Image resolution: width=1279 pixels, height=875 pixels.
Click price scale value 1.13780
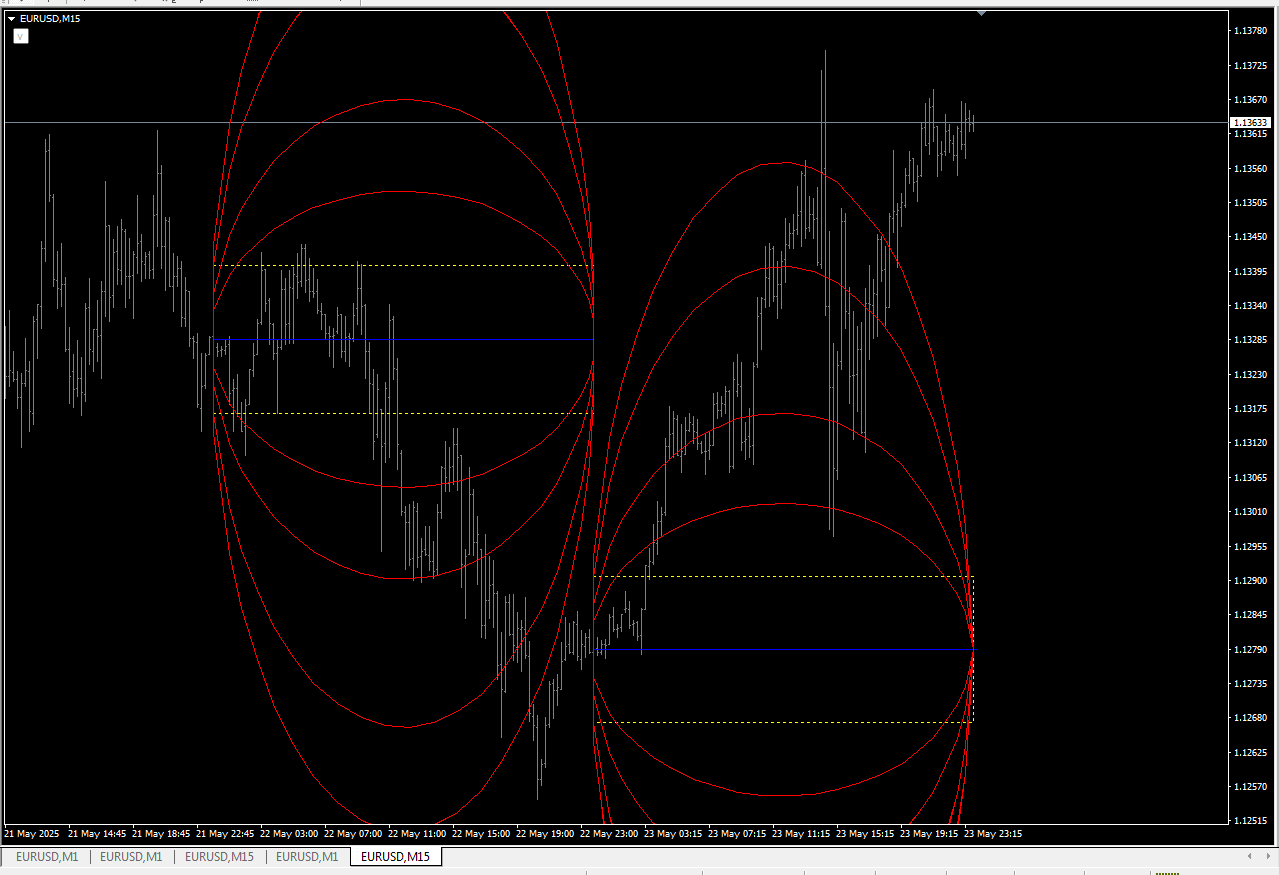tap(1250, 31)
